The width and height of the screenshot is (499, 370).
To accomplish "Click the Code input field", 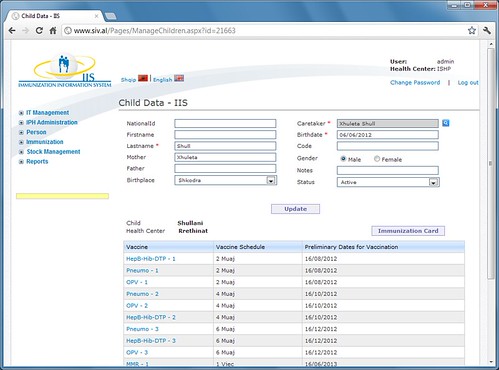I will (388, 146).
